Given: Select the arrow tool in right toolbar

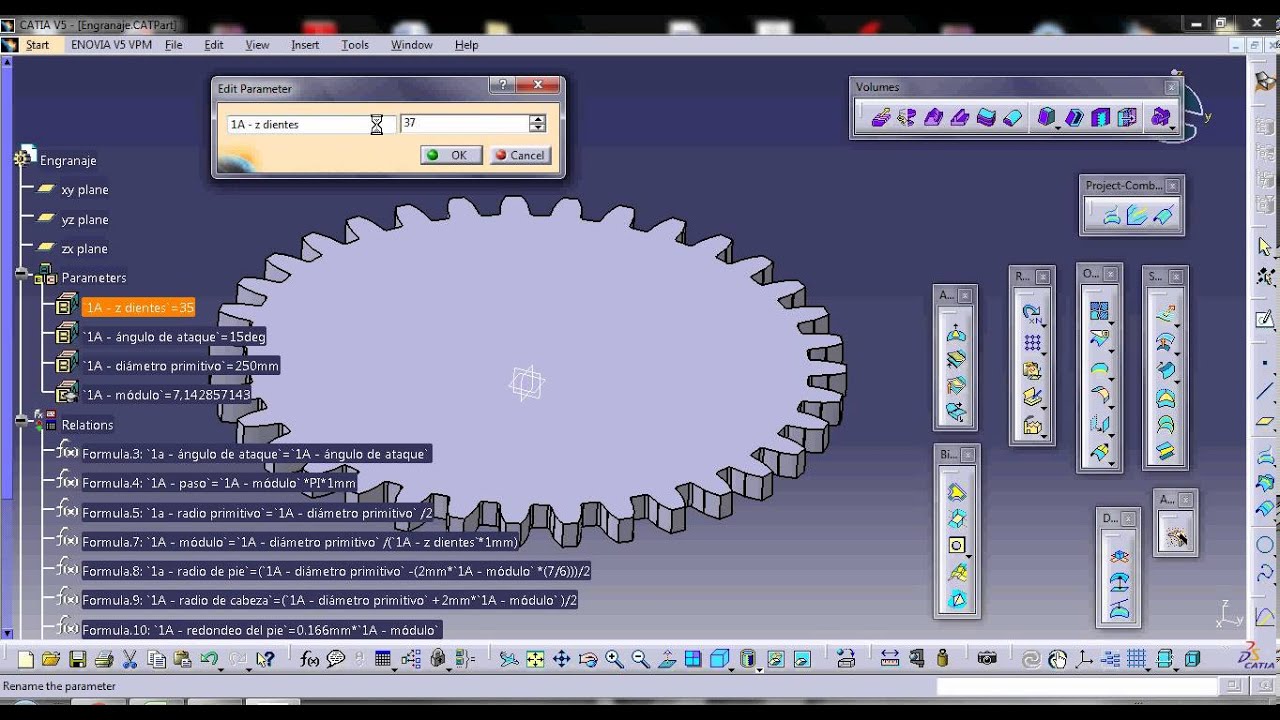Looking at the screenshot, I should [x=1264, y=246].
